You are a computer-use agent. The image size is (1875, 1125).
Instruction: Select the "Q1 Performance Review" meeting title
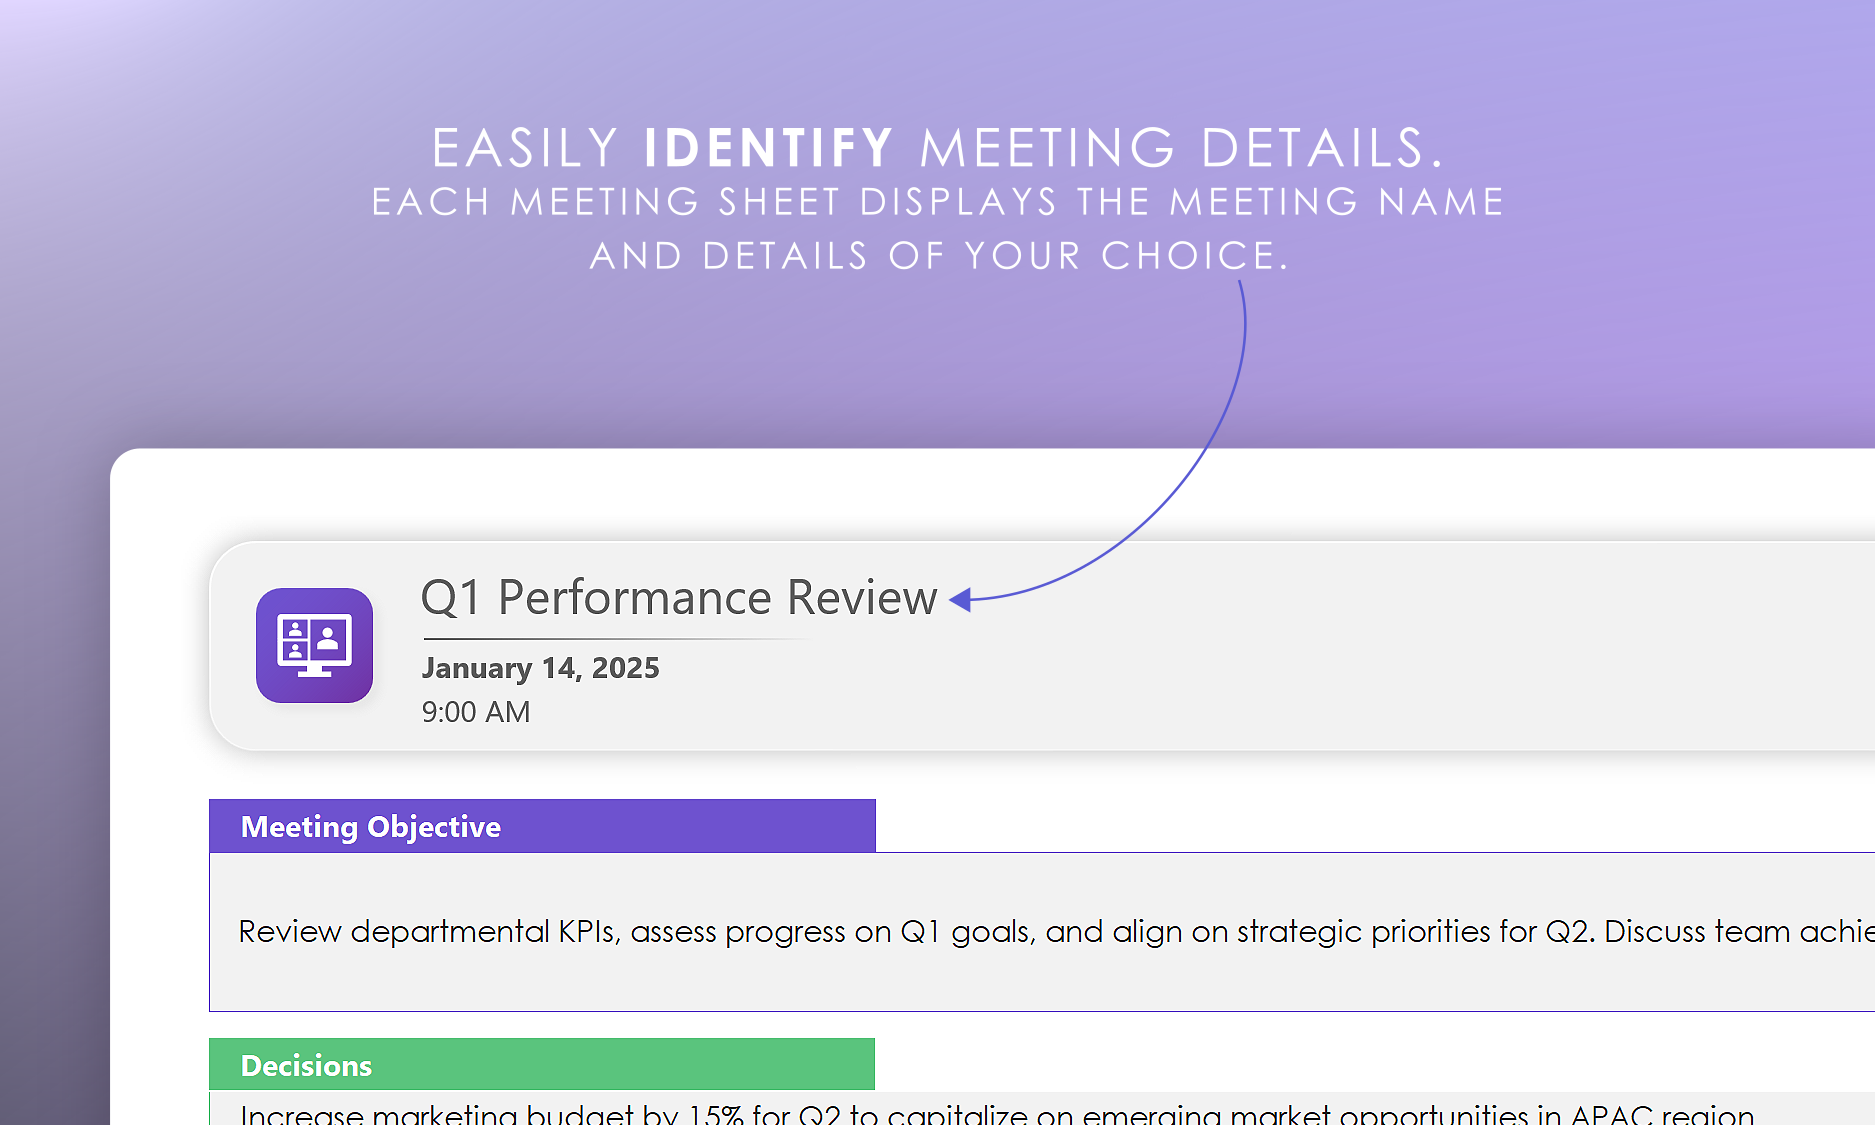[678, 598]
